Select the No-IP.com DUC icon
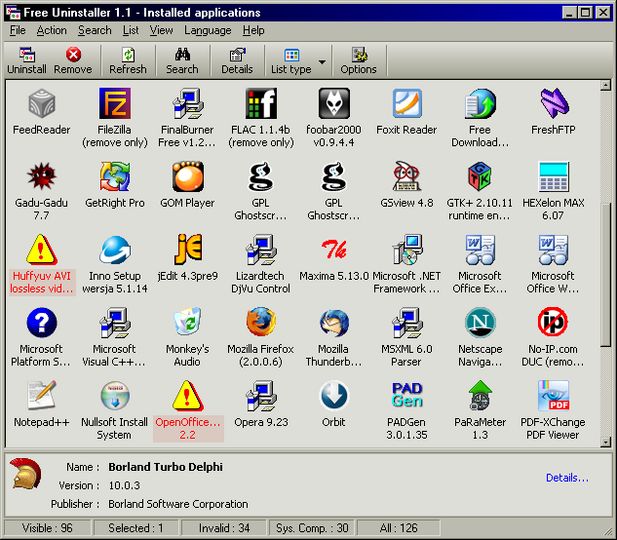 click(553, 323)
